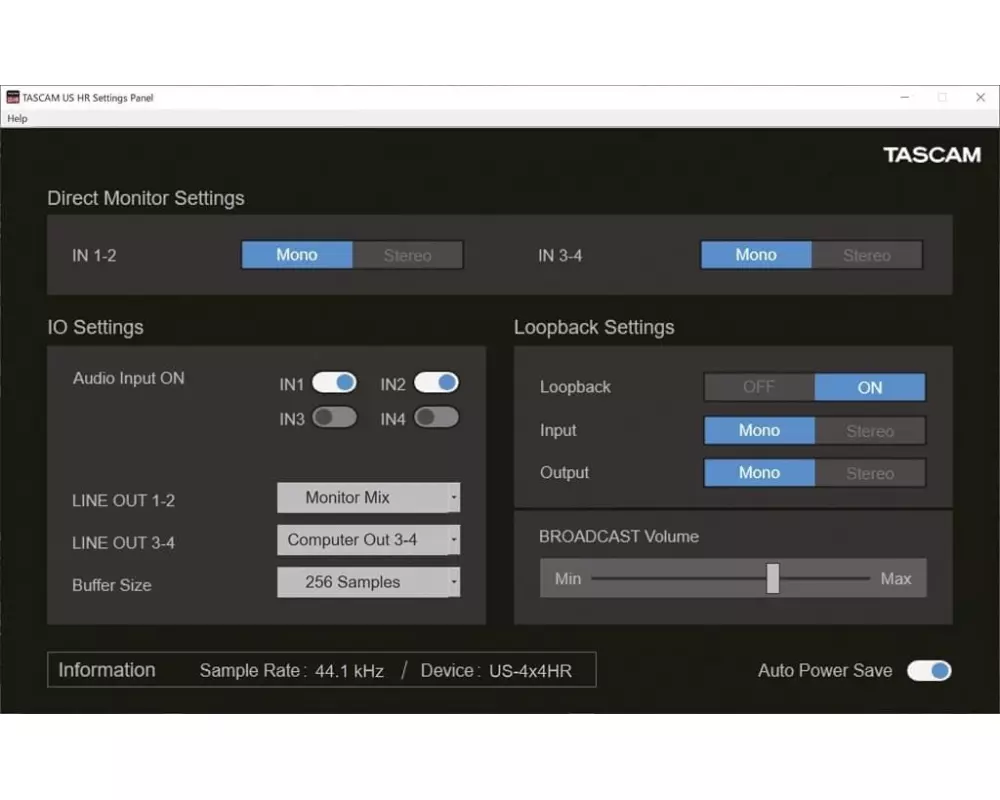Click the TASCAM logo
Viewport: 1000px width, 800px height.
tap(931, 155)
